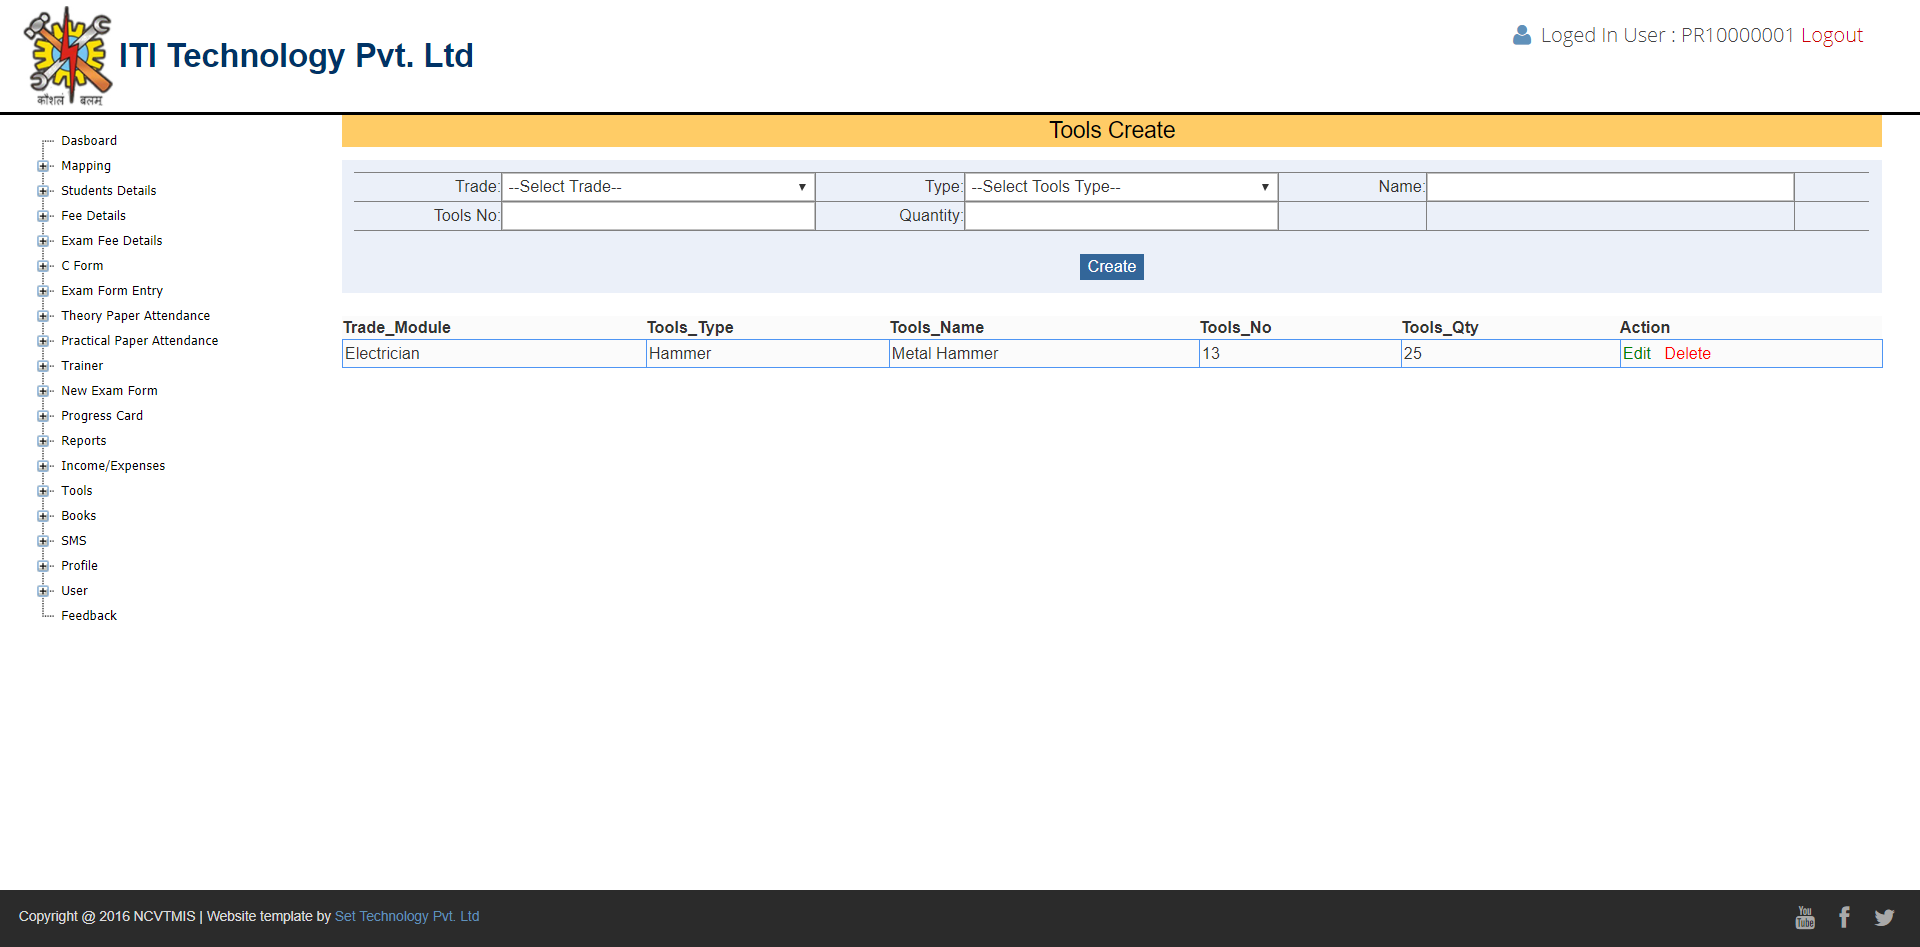Open the Select Trade dropdown
The image size is (1920, 947).
pos(657,187)
